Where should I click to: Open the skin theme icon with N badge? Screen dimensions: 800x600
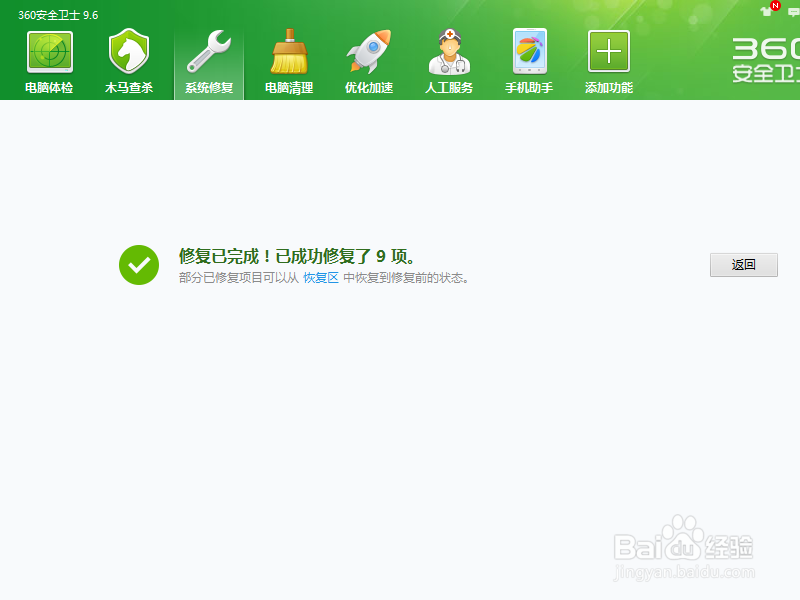pyautogui.click(x=765, y=13)
